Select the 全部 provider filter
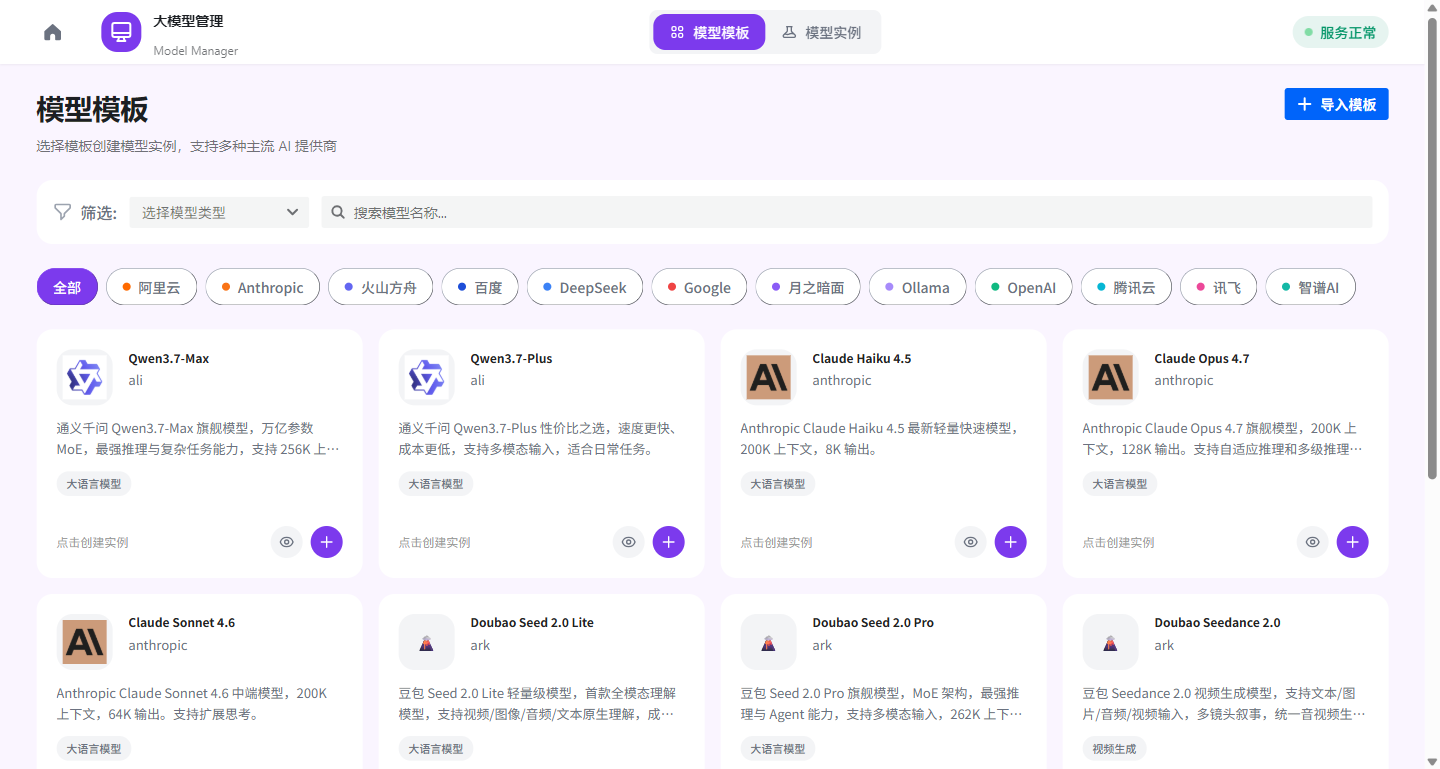Image resolution: width=1440 pixels, height=769 pixels. coord(67,287)
